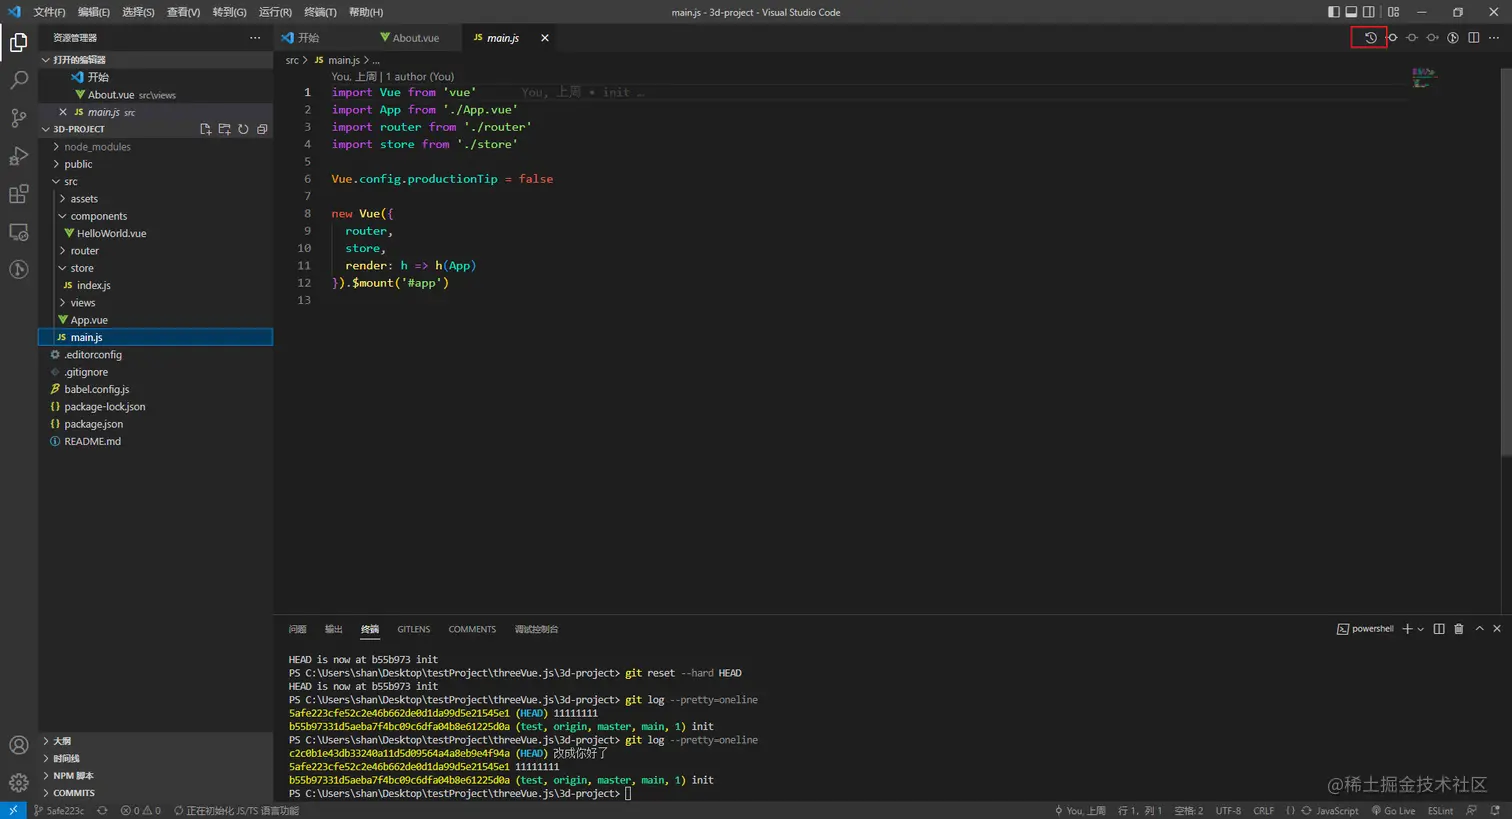Open terminal launch profile dropdown
The width and height of the screenshot is (1512, 819).
pos(1420,629)
